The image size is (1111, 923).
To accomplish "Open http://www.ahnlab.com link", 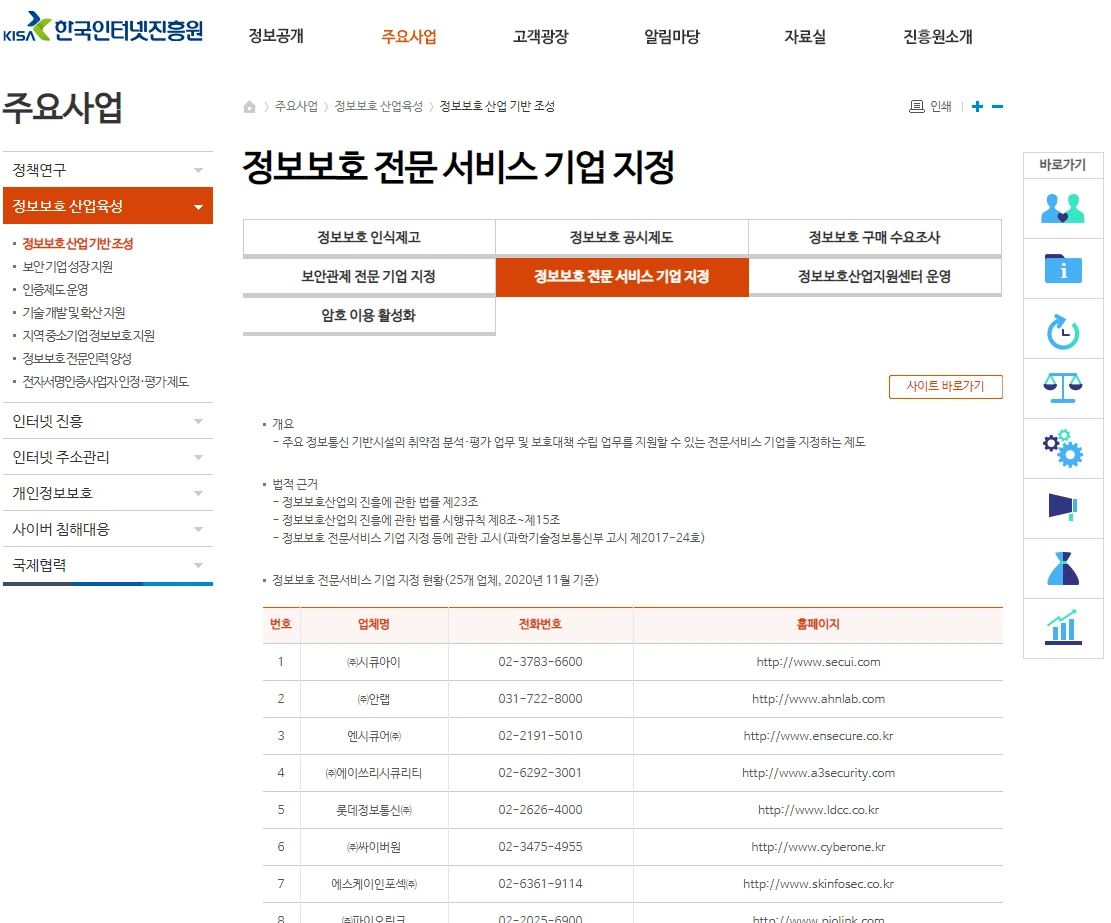I will tap(818, 699).
